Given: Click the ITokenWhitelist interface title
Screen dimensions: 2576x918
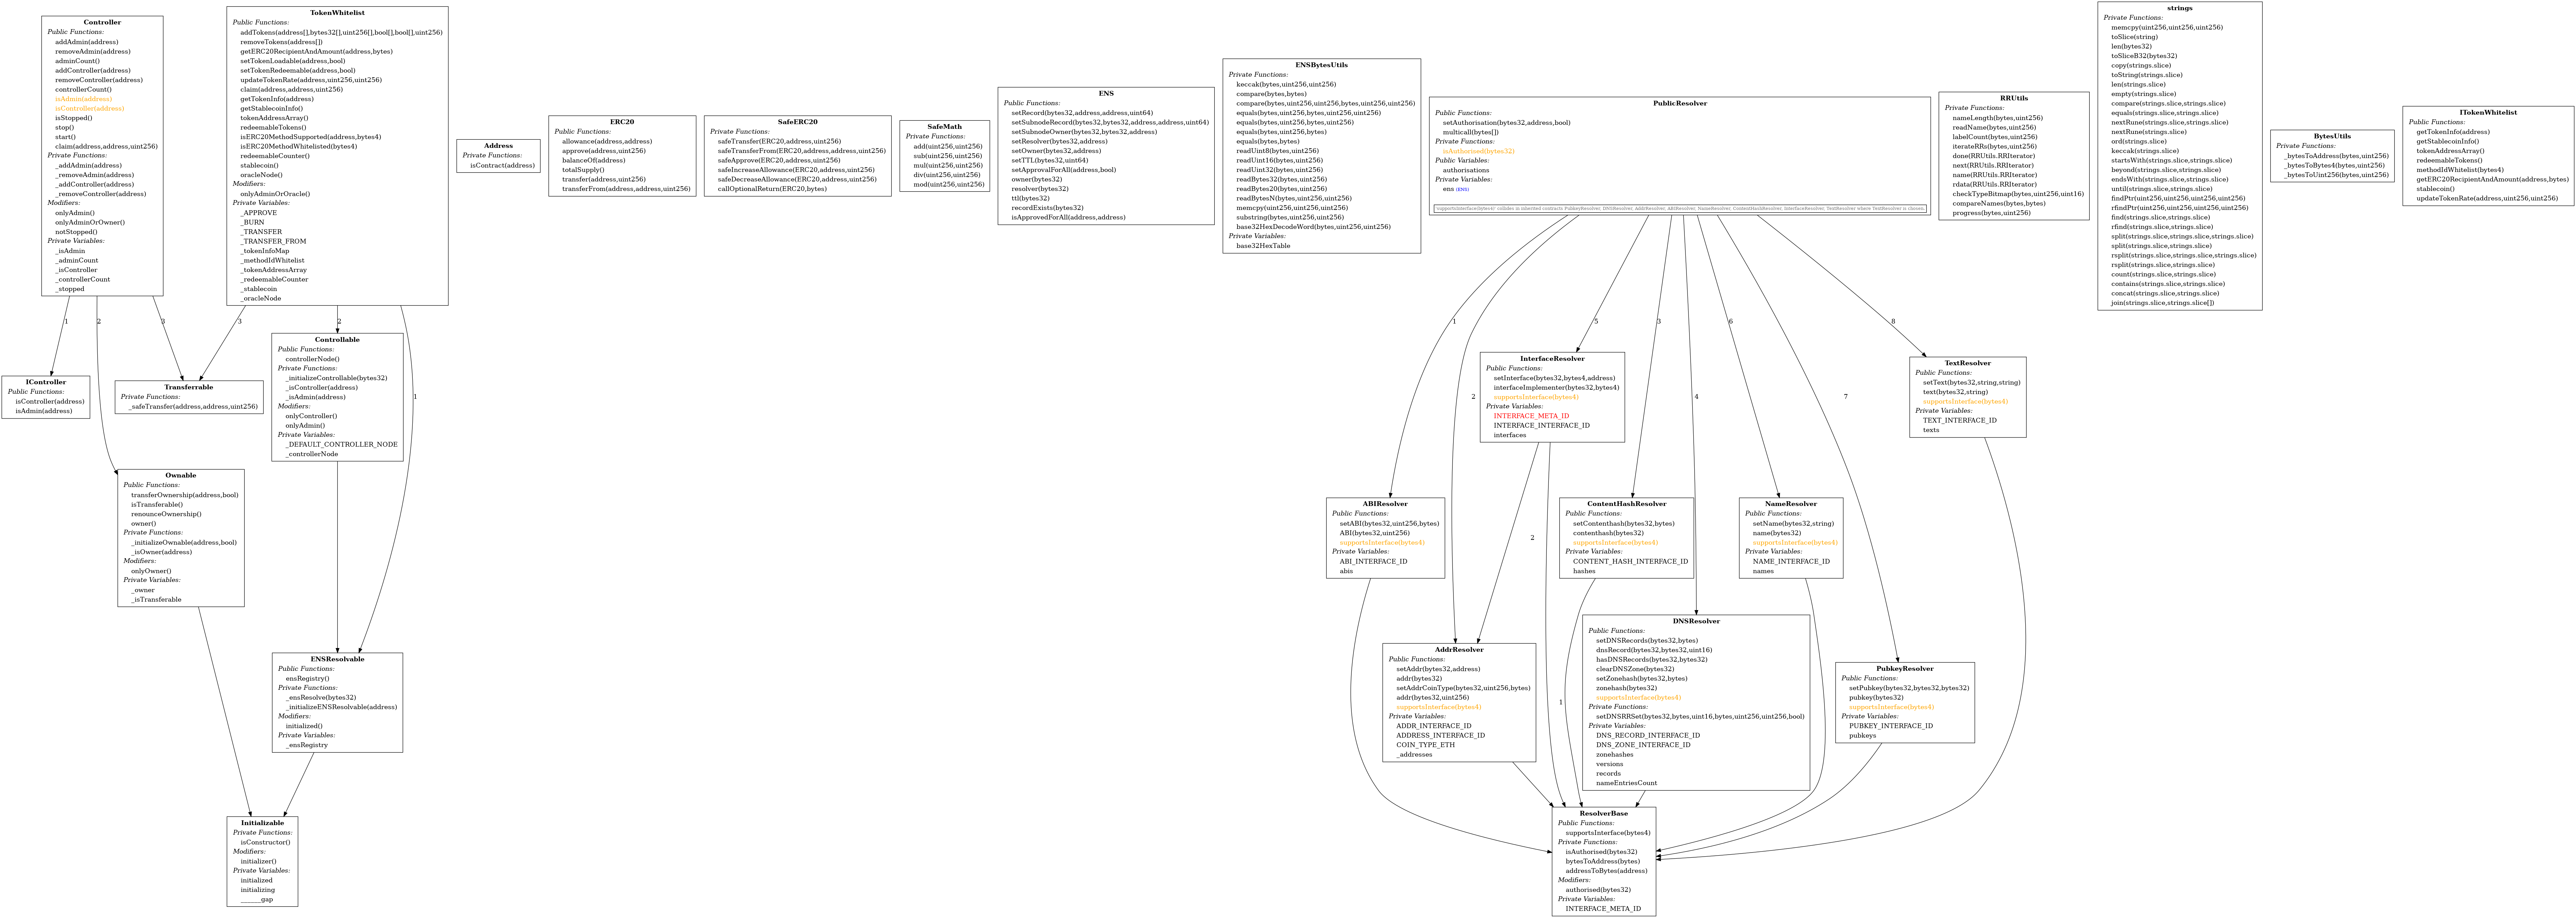Looking at the screenshot, I should 2488,113.
